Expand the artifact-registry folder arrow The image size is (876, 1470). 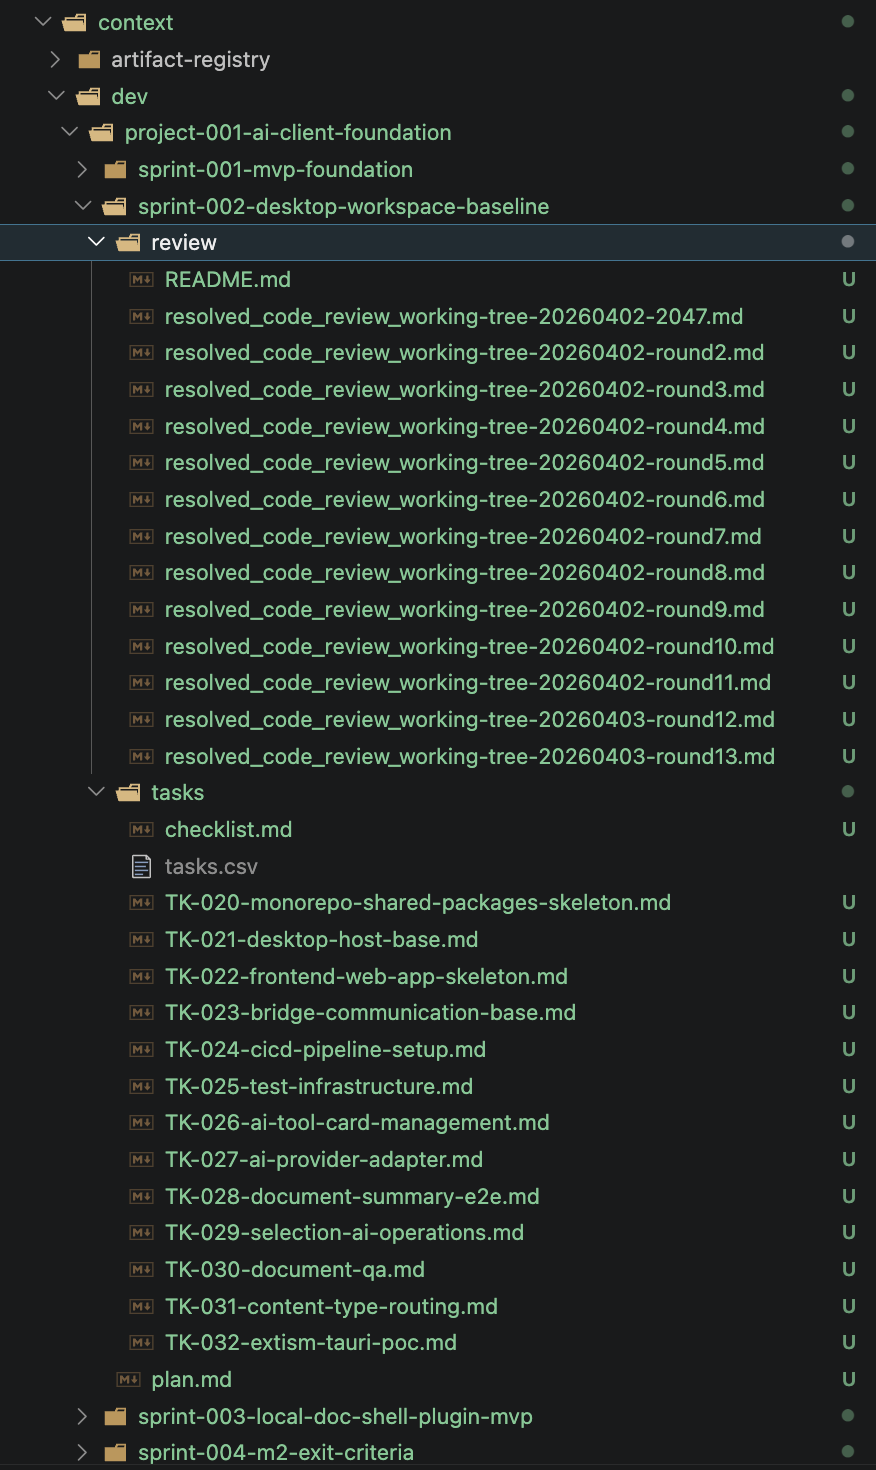pyautogui.click(x=56, y=60)
